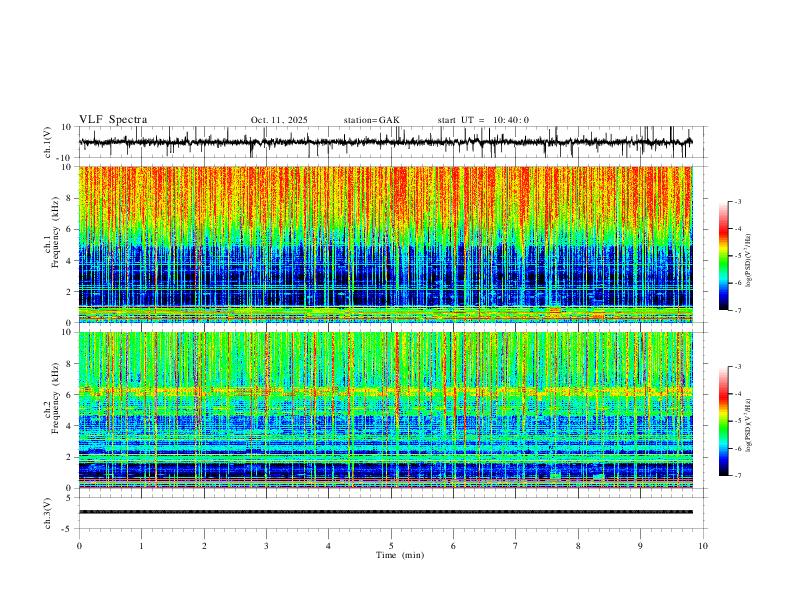The width and height of the screenshot is (792, 612).
Task: Click time axis tick label "5"
Action: coord(391,546)
